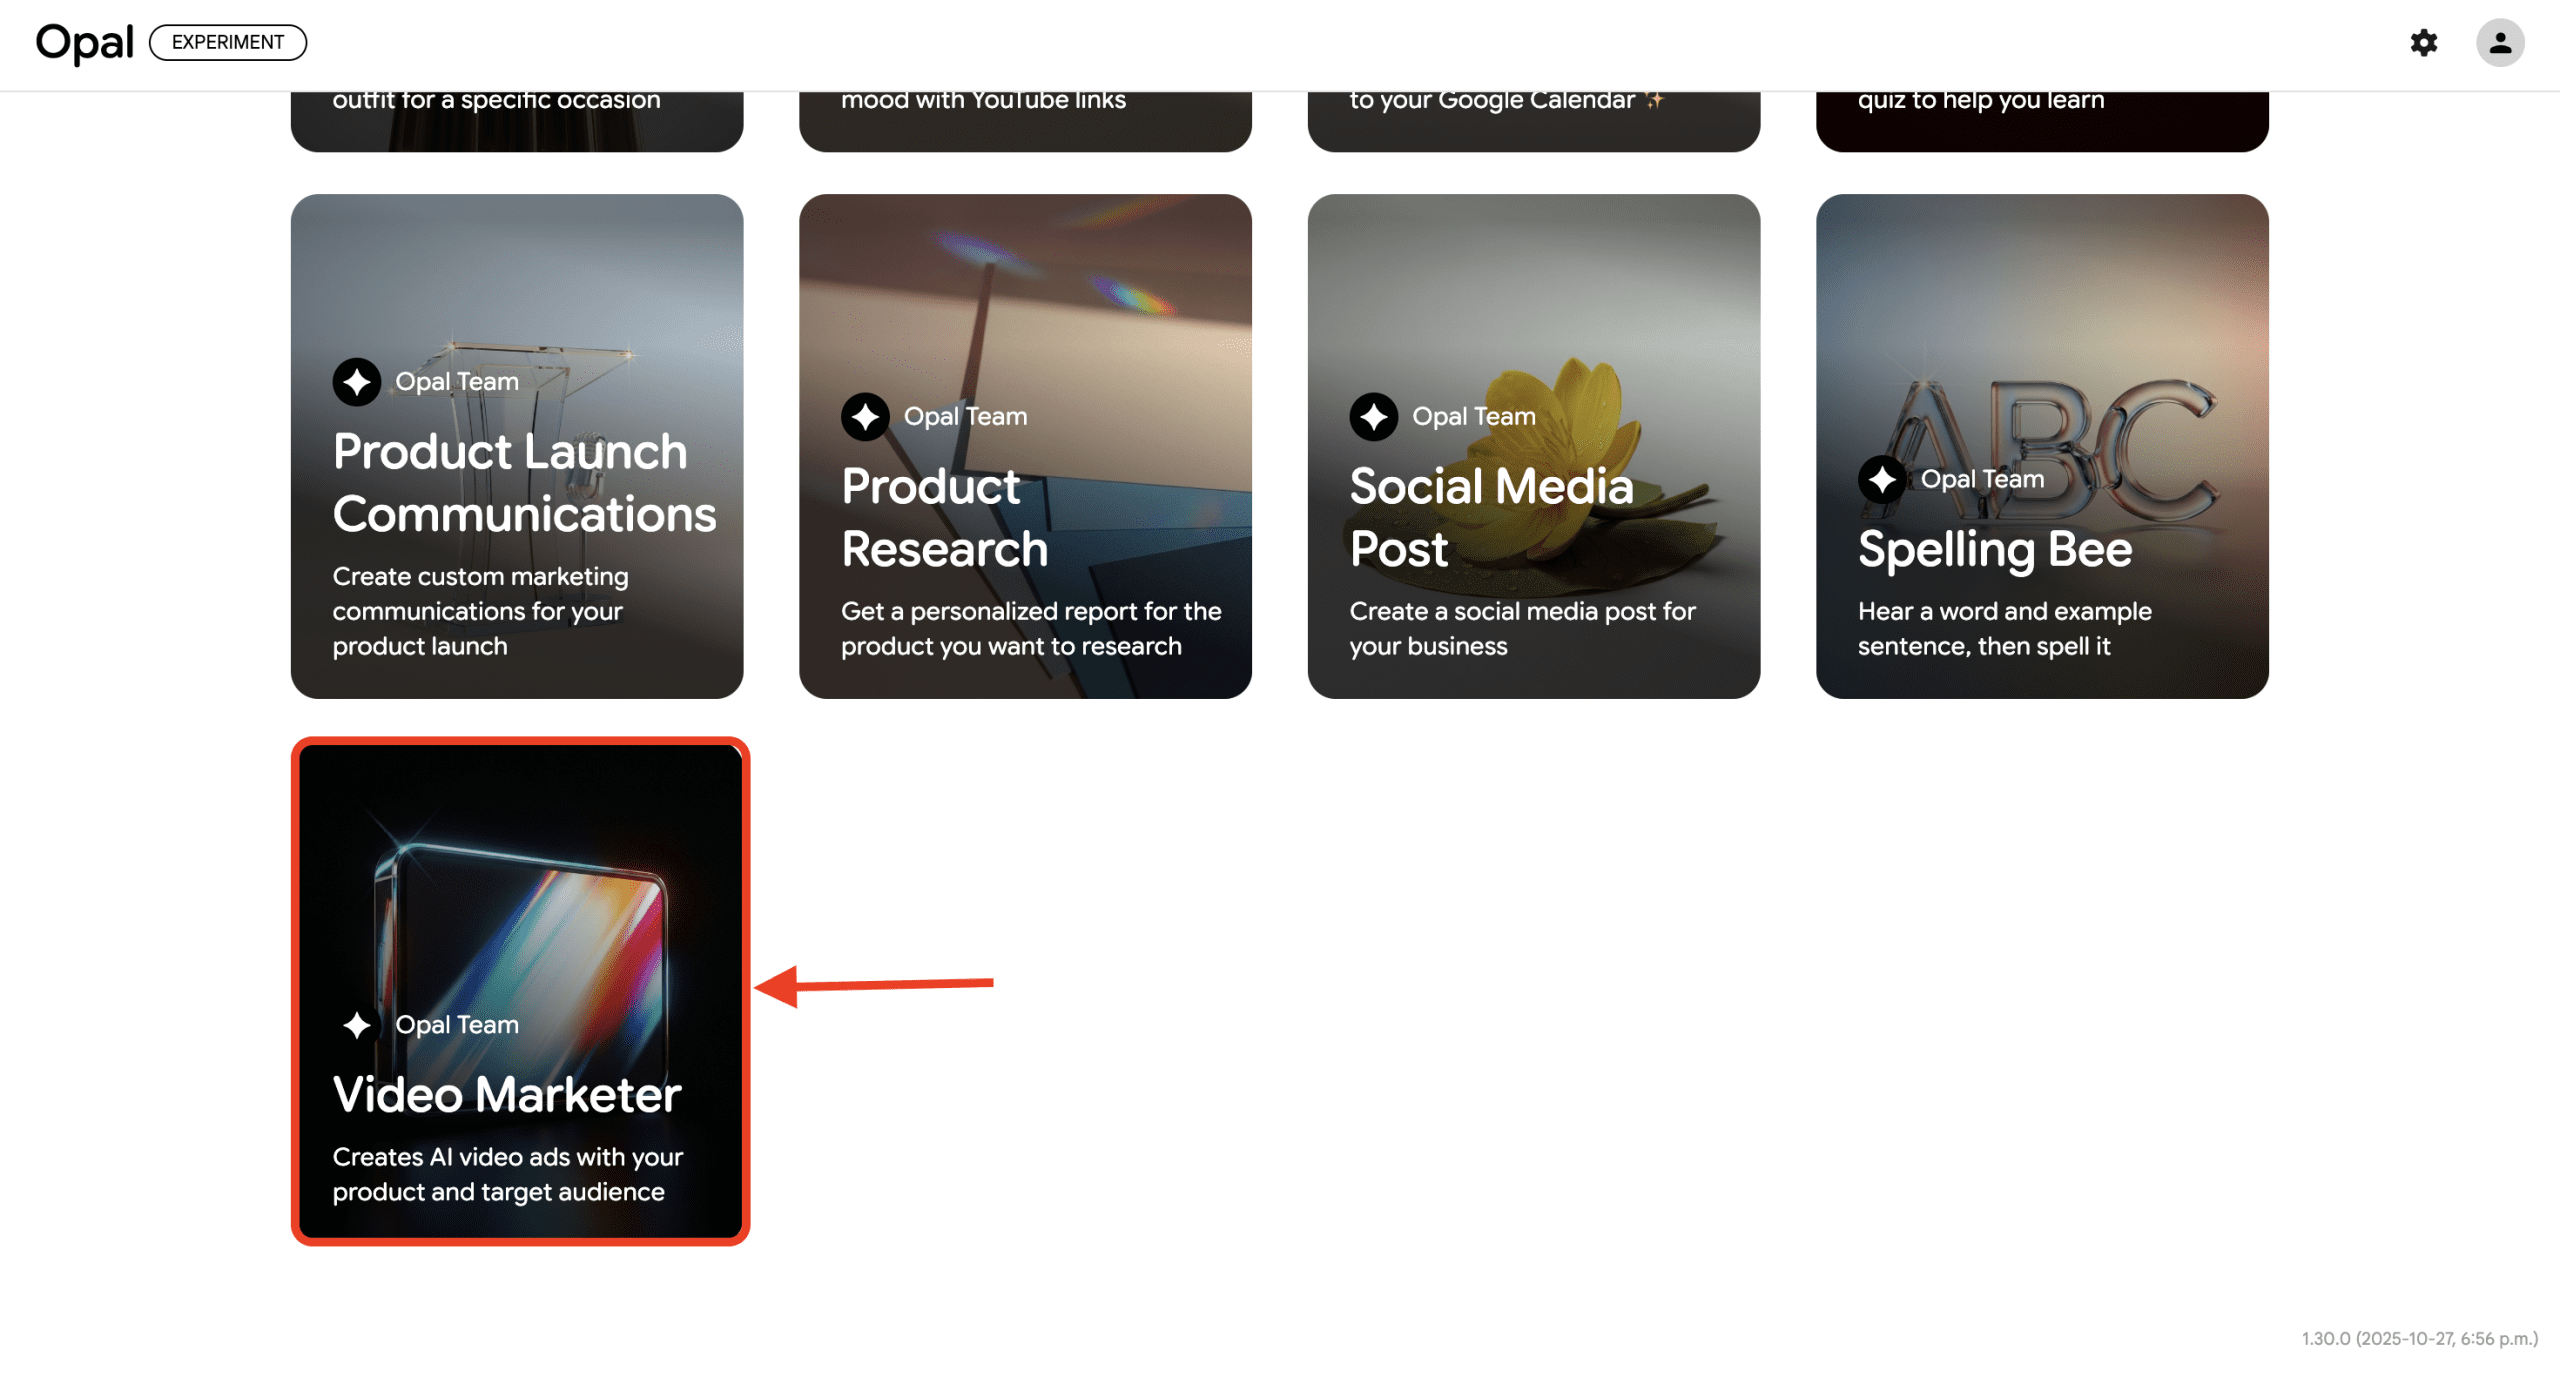The width and height of the screenshot is (2560, 1384).
Task: Open the outfit for a specific occasion card
Action: tap(517, 121)
